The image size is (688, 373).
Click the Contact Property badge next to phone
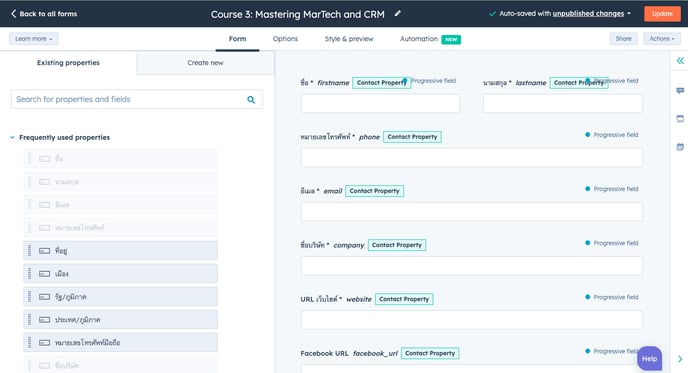[x=412, y=137]
